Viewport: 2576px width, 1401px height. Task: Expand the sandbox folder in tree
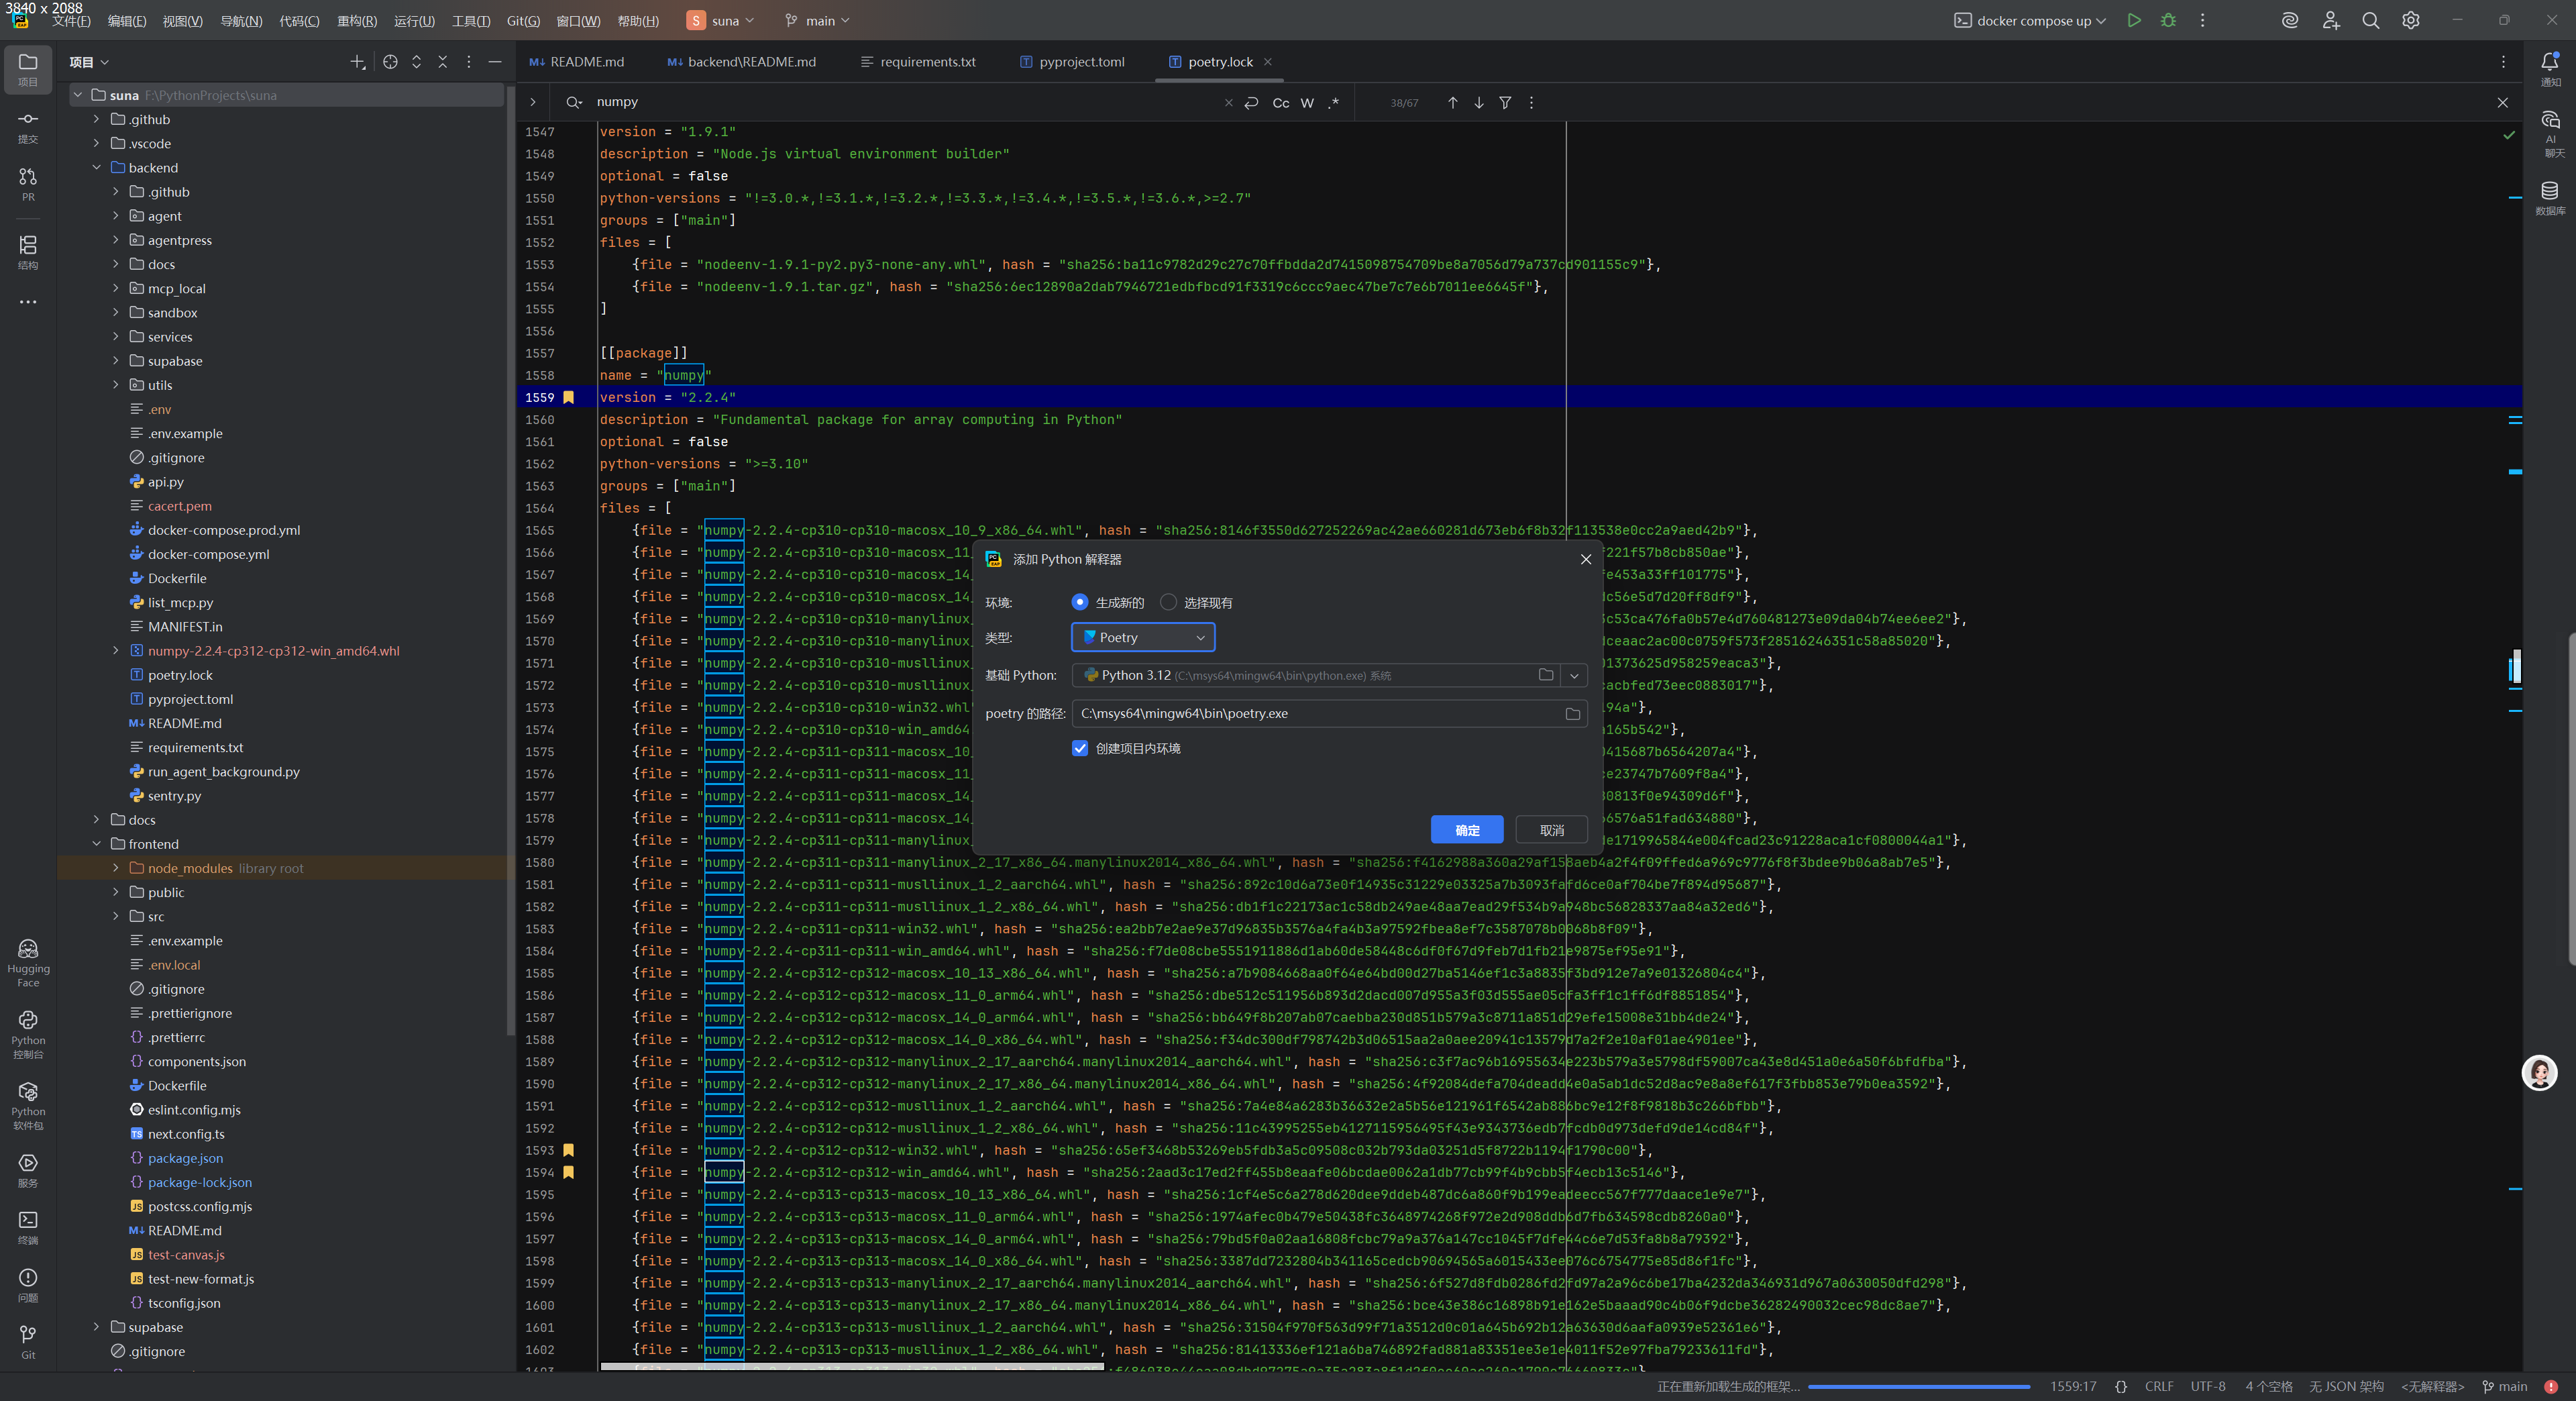pos(116,312)
